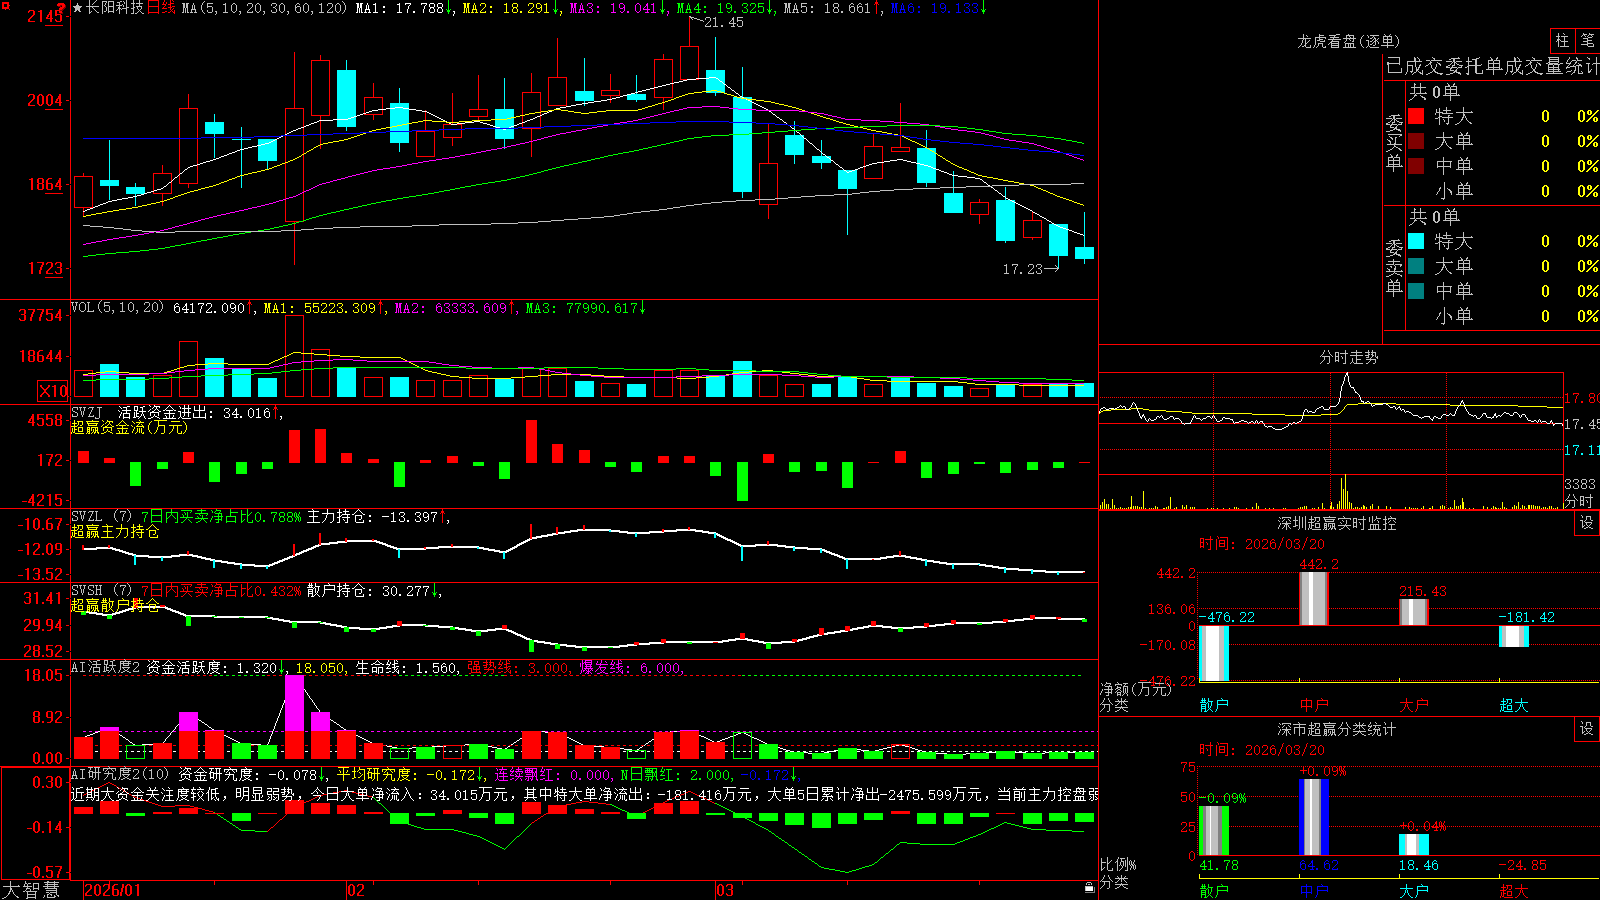Click the MA5: 18.661 value

click(828, 8)
